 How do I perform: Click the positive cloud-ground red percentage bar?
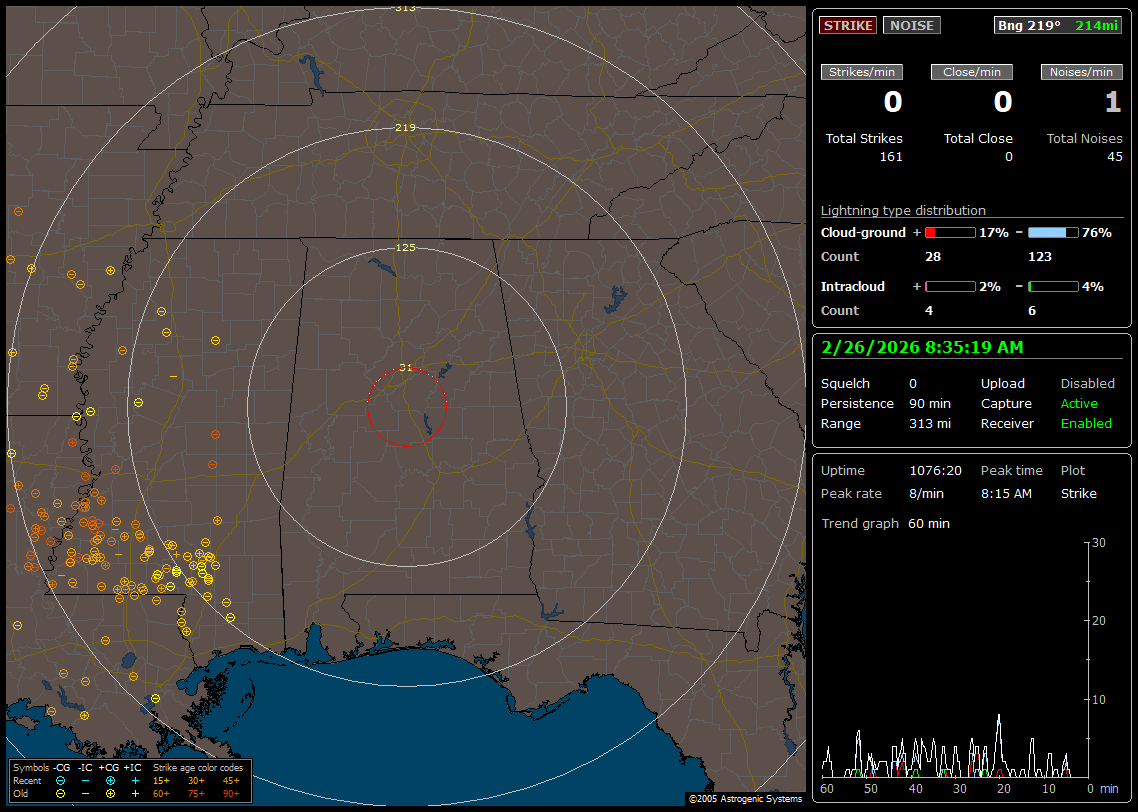(949, 233)
